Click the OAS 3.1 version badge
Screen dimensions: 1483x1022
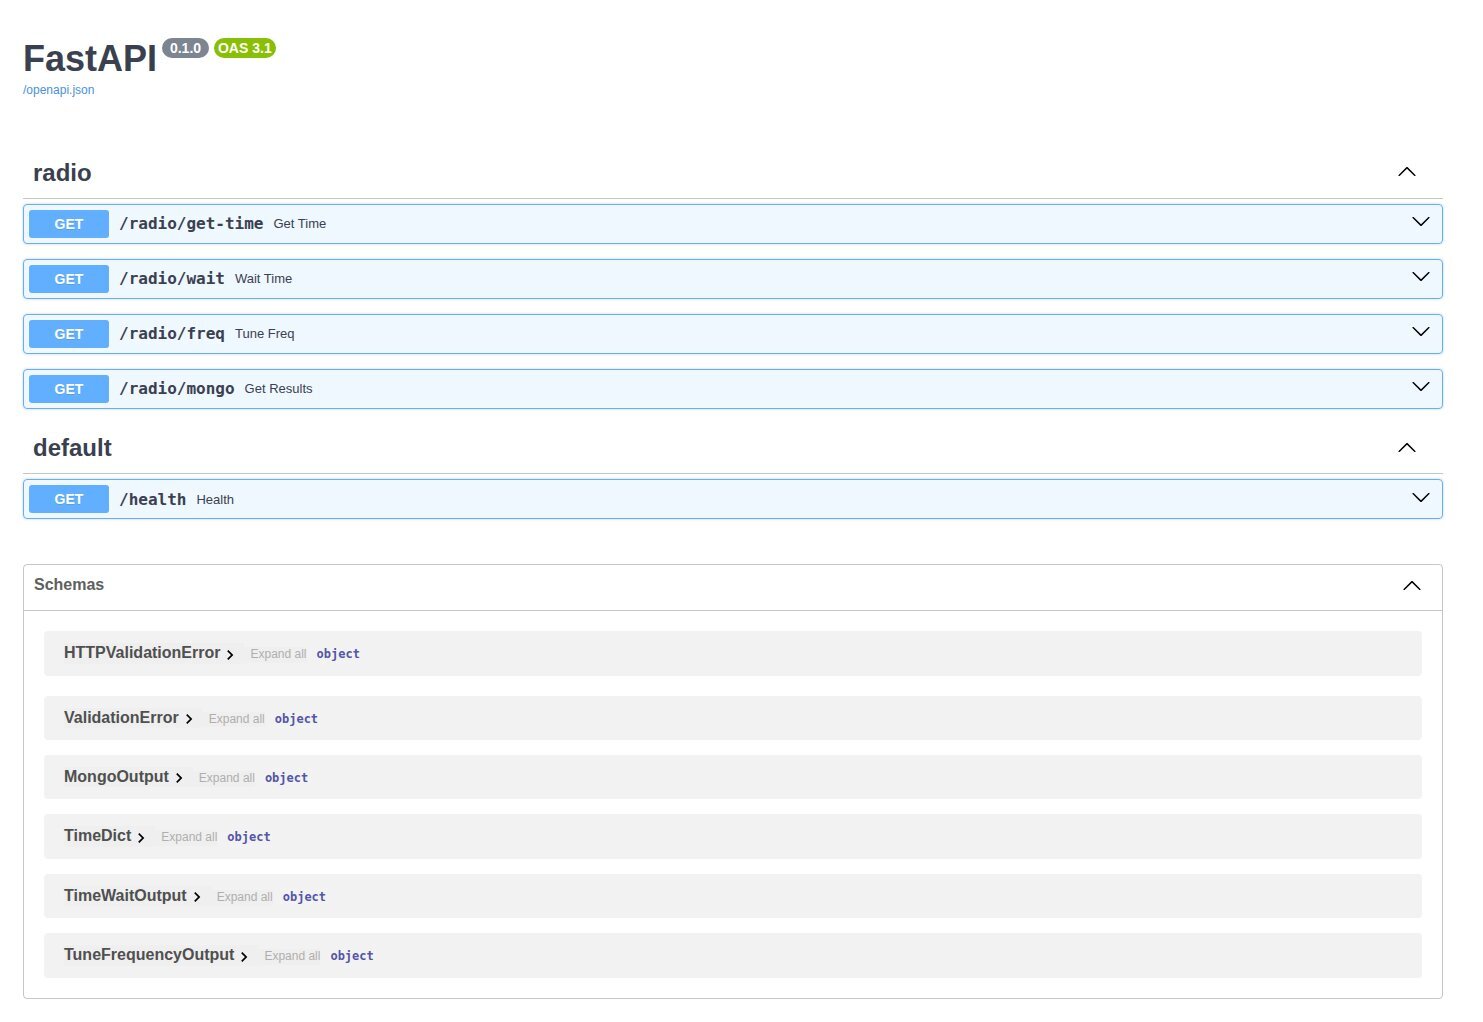(245, 47)
